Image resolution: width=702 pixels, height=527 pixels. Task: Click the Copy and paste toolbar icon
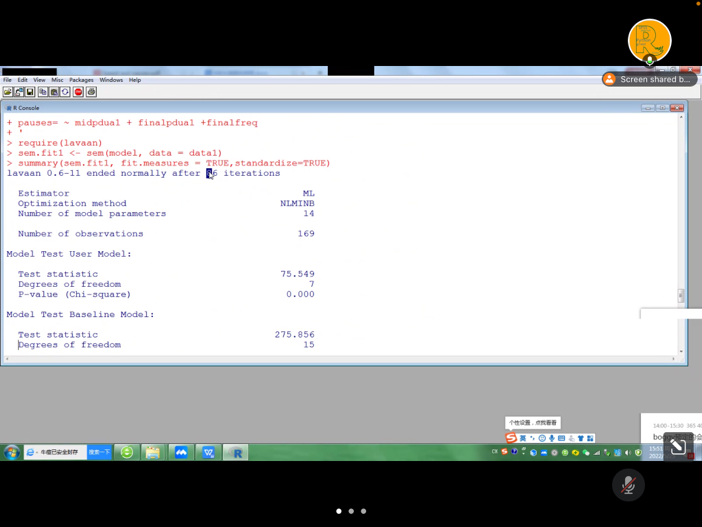pyautogui.click(x=65, y=92)
